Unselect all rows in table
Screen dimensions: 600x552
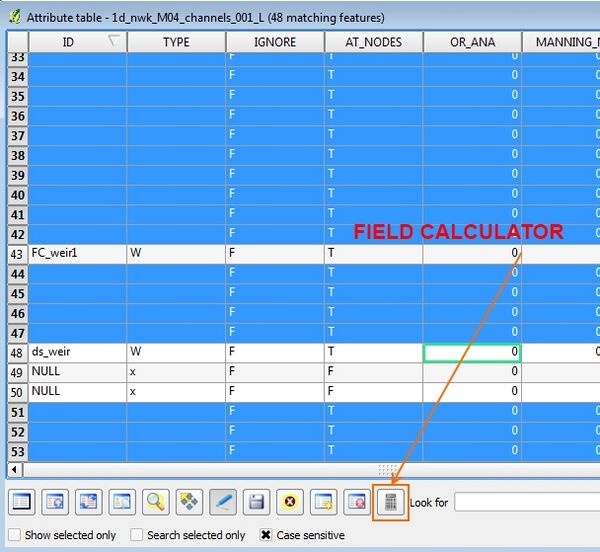[x=22, y=502]
